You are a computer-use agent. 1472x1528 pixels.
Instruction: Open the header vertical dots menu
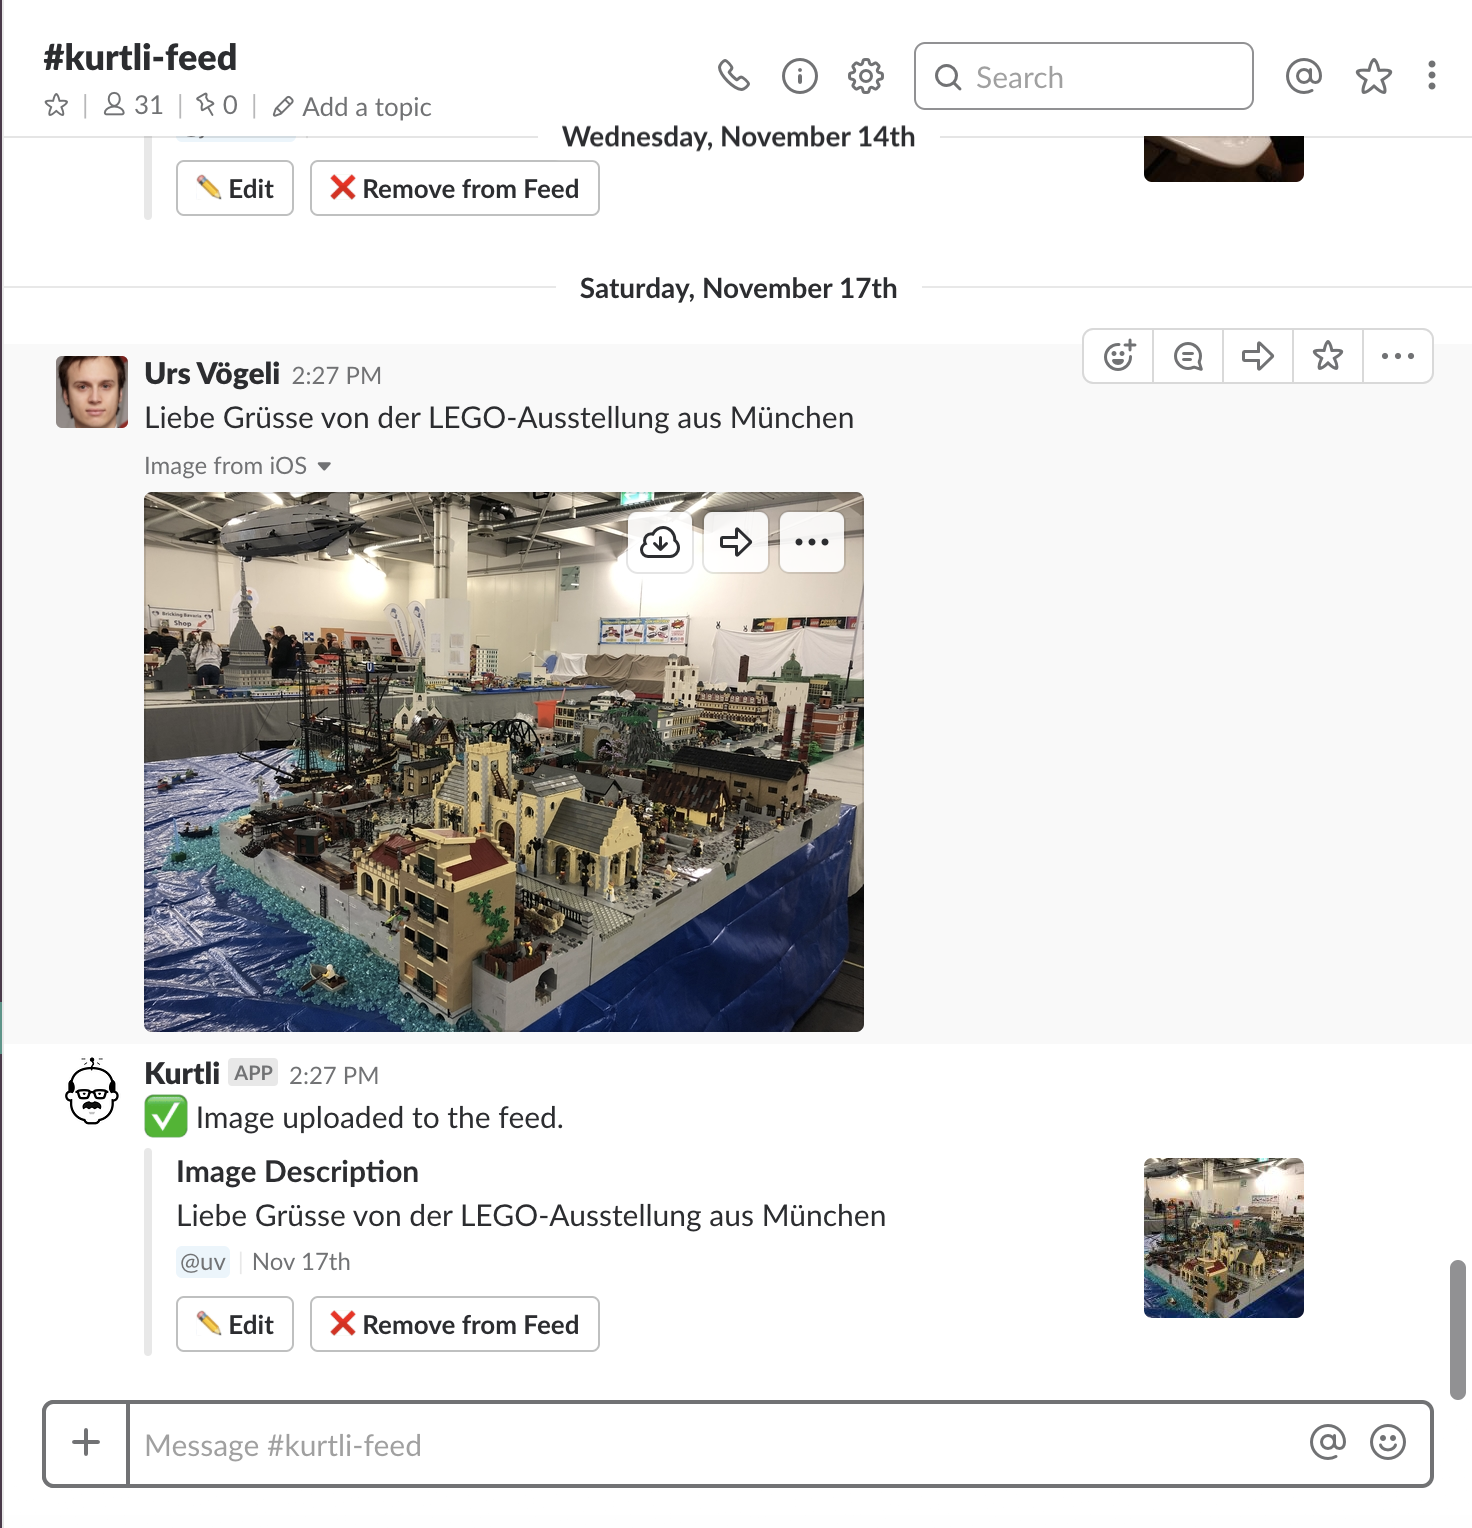point(1431,76)
